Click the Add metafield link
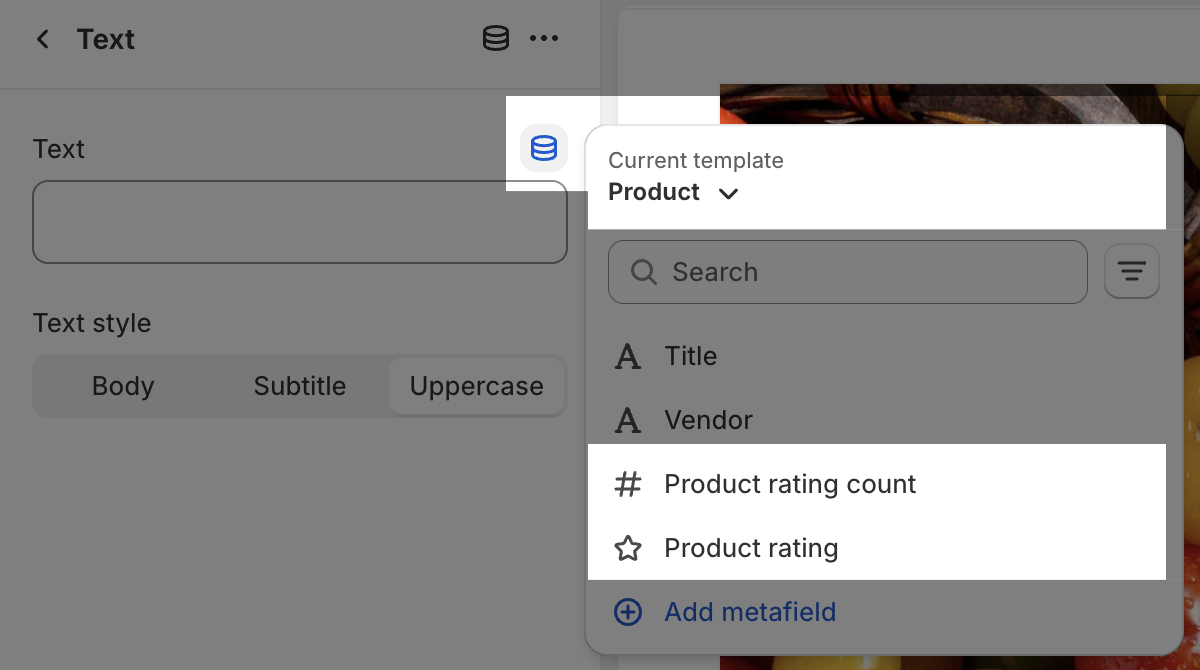 click(x=750, y=612)
